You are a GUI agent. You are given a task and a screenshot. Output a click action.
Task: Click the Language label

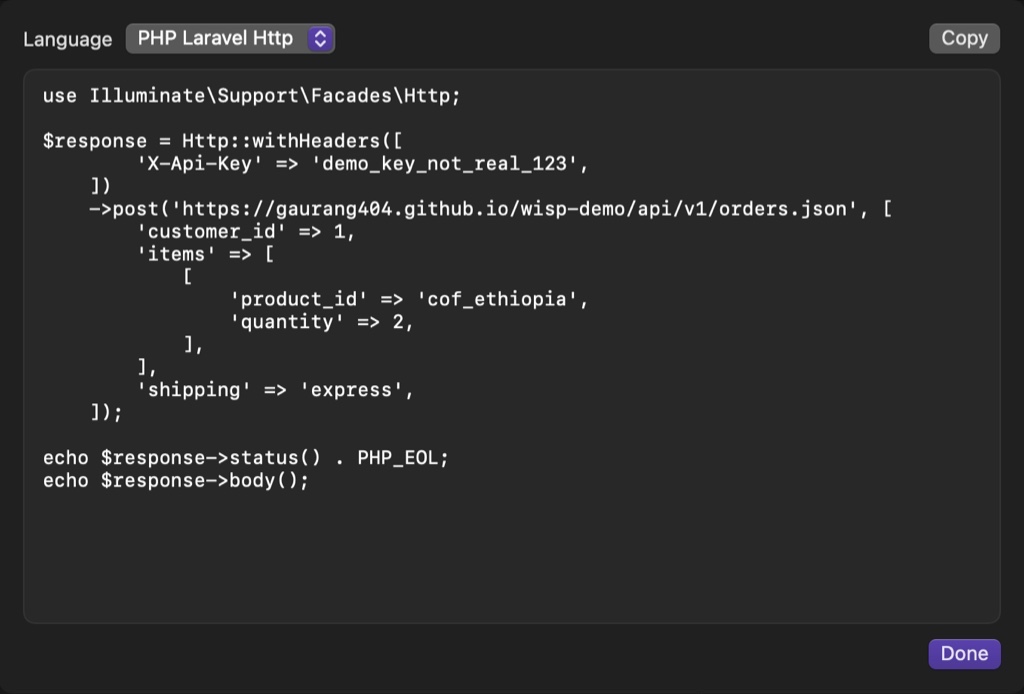[x=67, y=39]
